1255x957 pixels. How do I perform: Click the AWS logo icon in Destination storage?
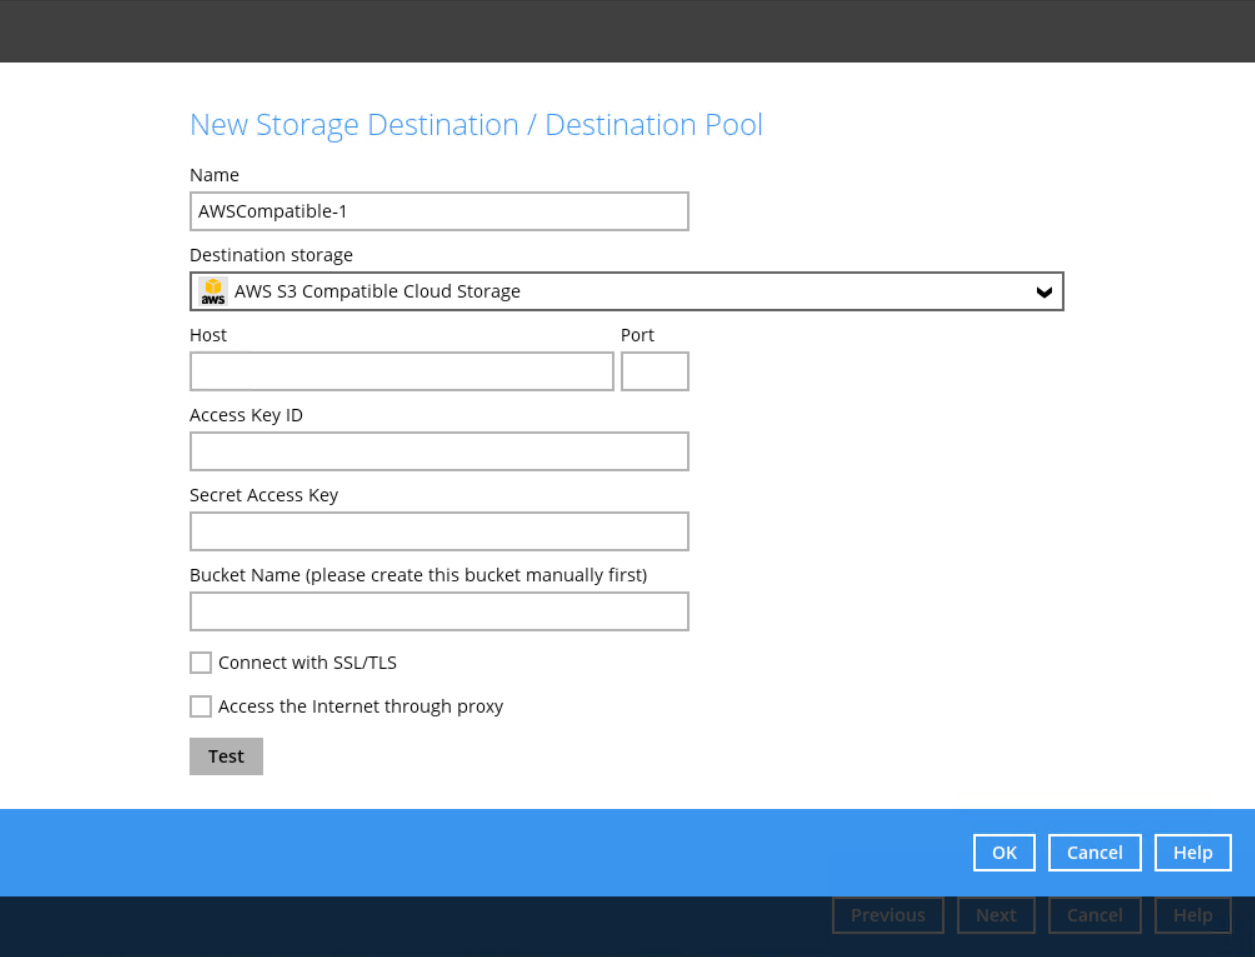point(213,291)
